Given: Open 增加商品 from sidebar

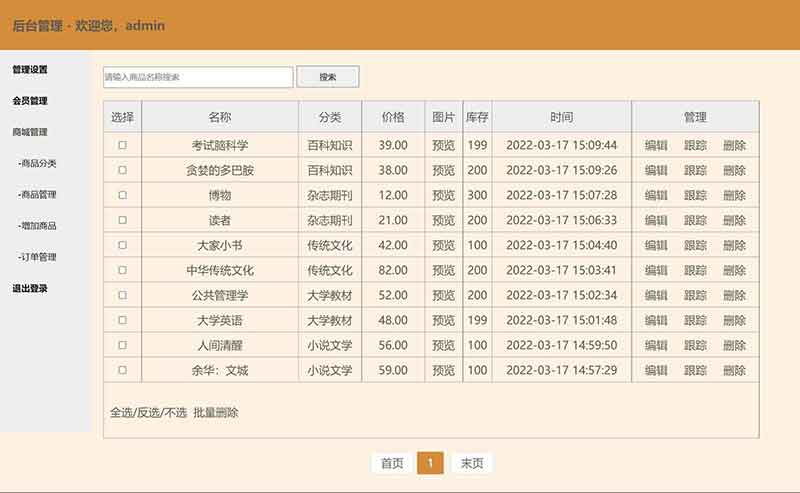Looking at the screenshot, I should (38, 226).
